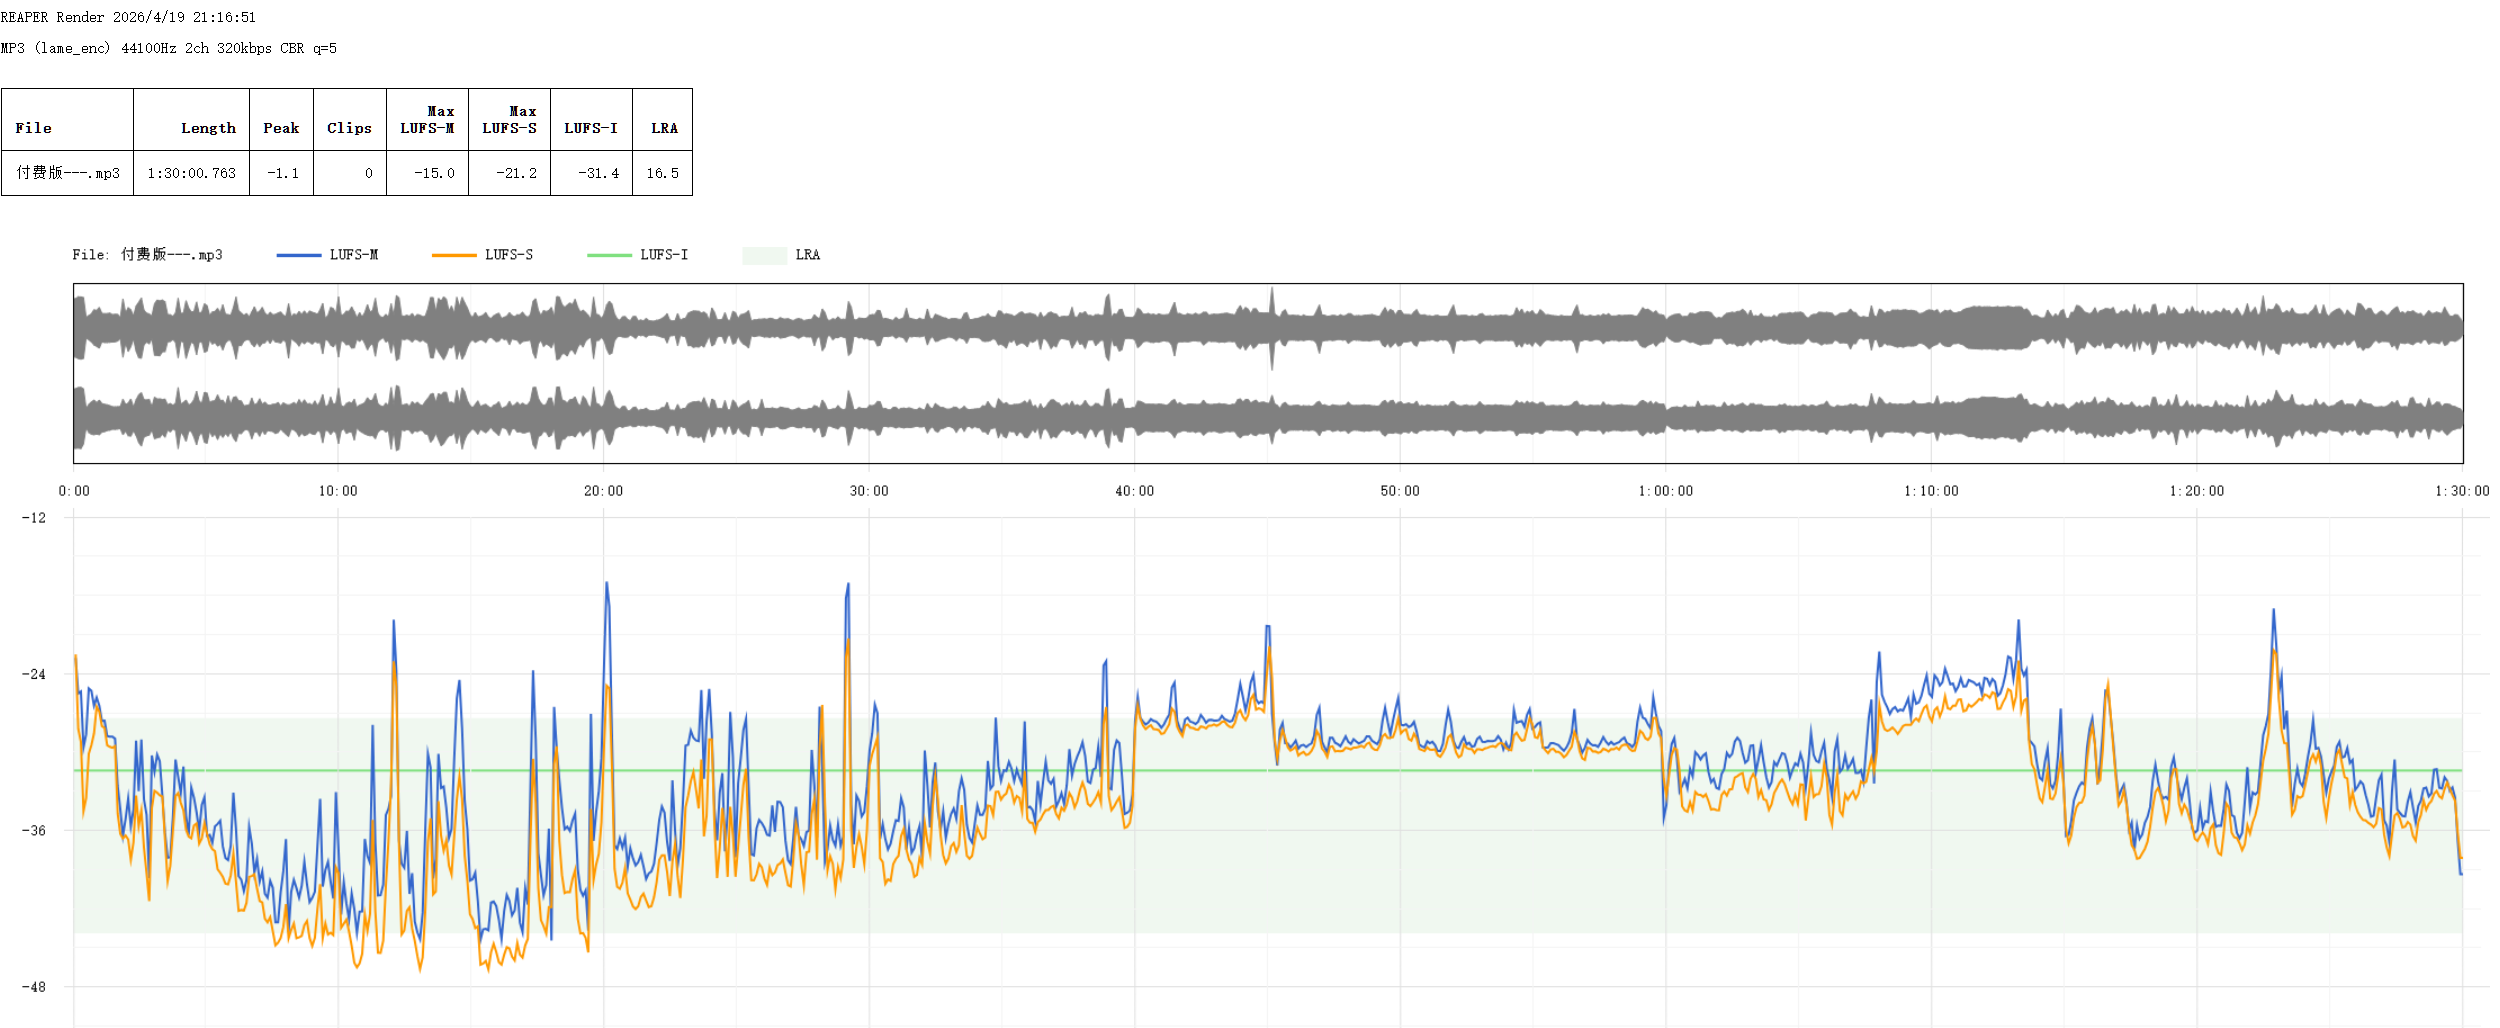This screenshot has width=2500, height=1028.
Task: Click the 1:00:00 time axis label
Action: pyautogui.click(x=1665, y=491)
